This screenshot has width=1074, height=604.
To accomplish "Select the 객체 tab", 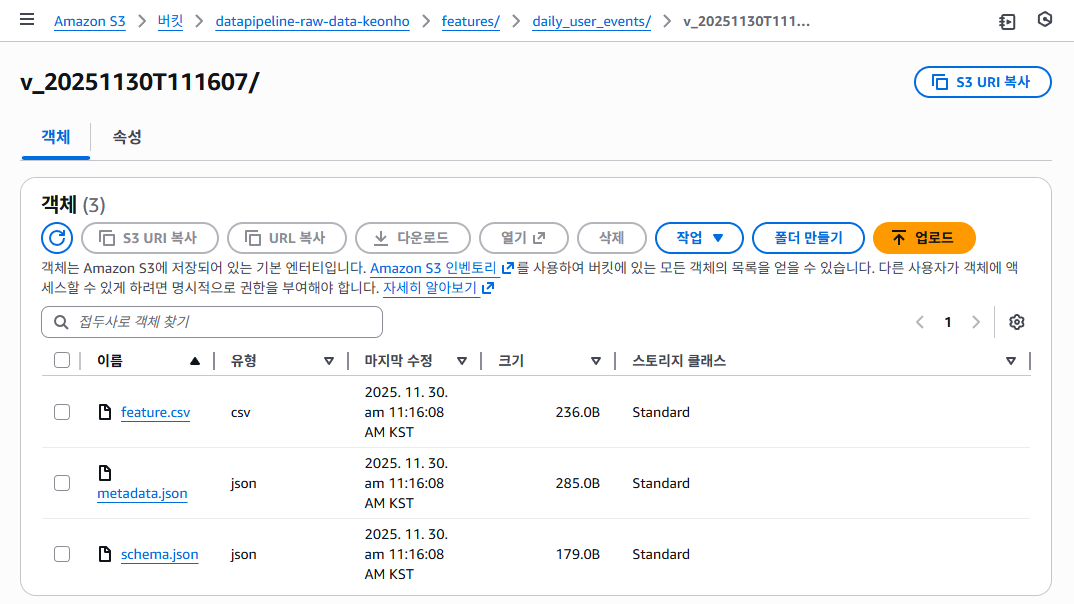I will (55, 138).
